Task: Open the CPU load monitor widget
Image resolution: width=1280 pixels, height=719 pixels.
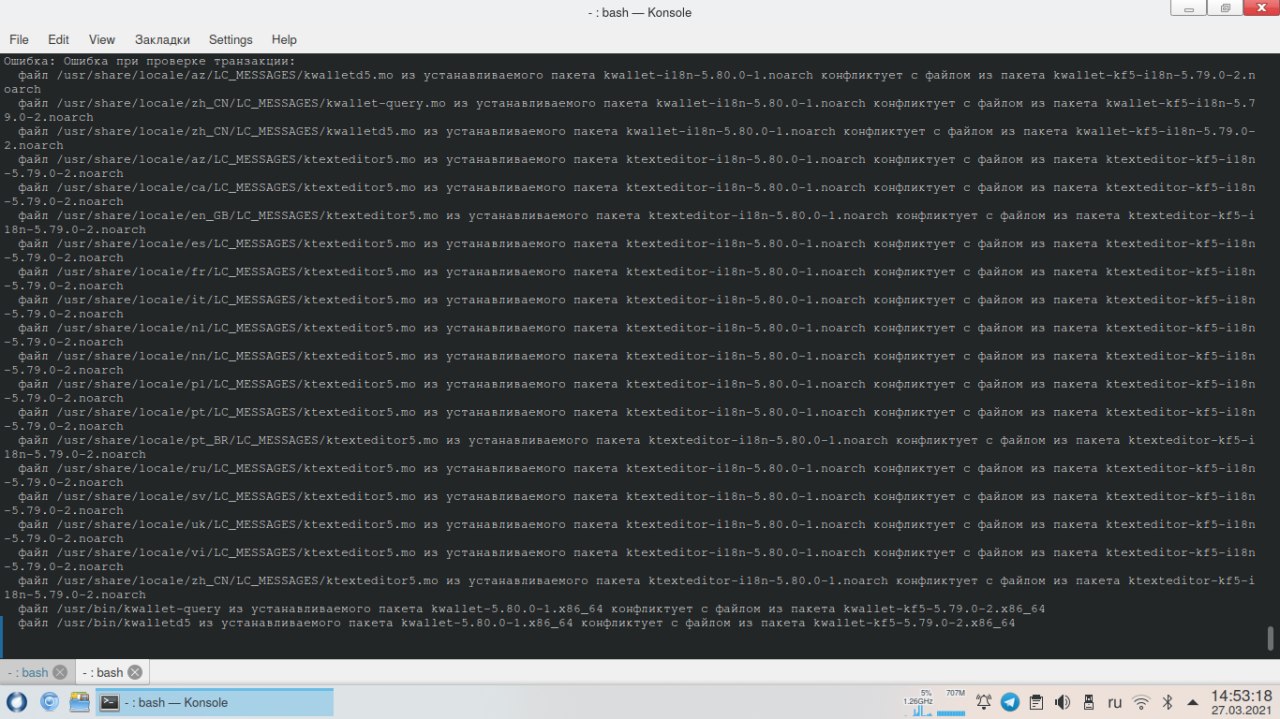Action: 919,702
